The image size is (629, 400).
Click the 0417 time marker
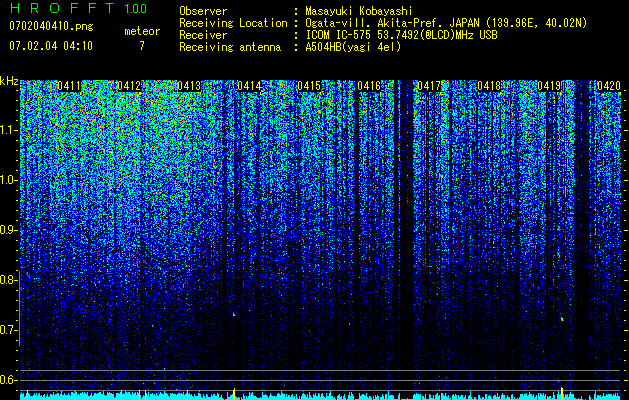tap(429, 86)
